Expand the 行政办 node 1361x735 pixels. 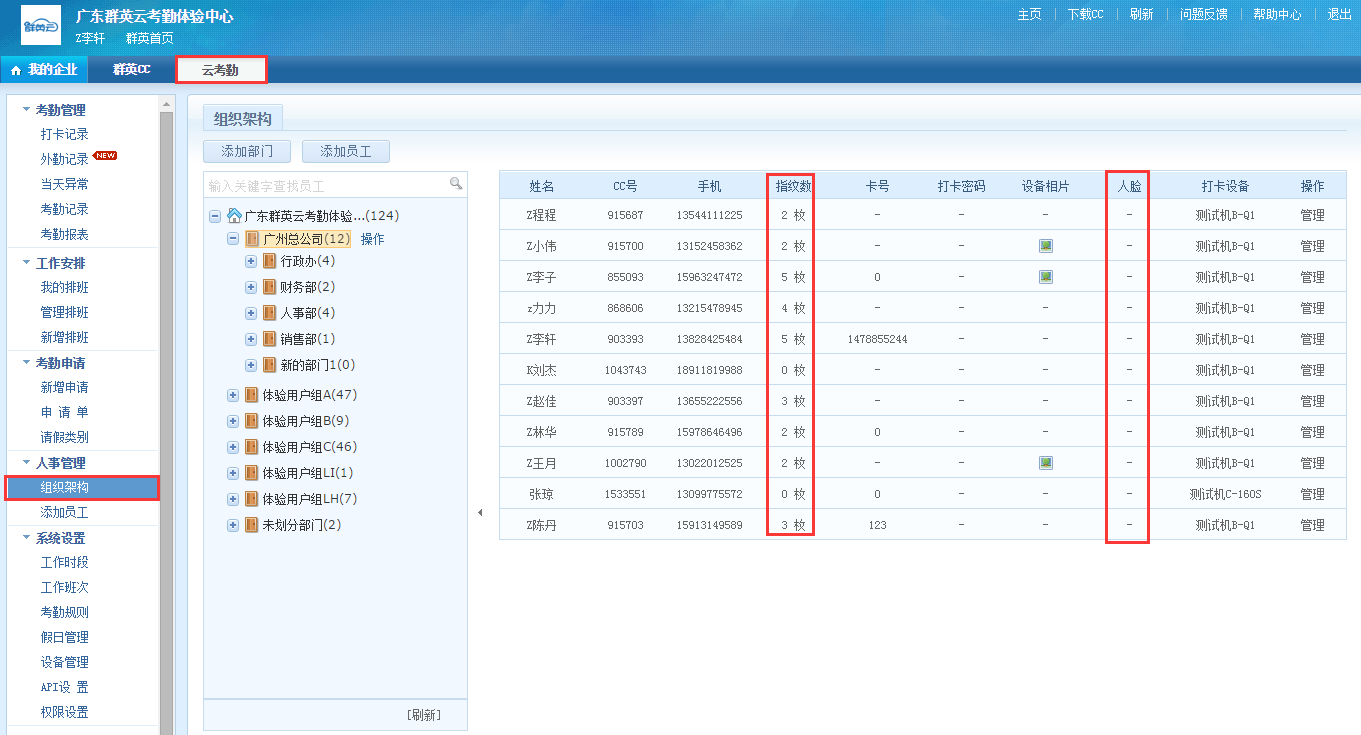251,261
